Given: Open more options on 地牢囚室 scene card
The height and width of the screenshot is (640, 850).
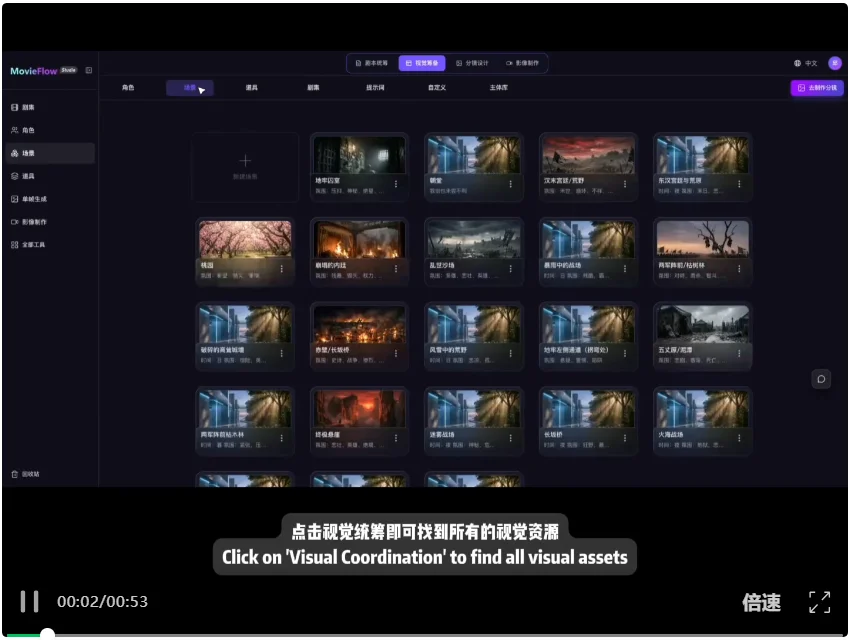Looking at the screenshot, I should point(396,184).
